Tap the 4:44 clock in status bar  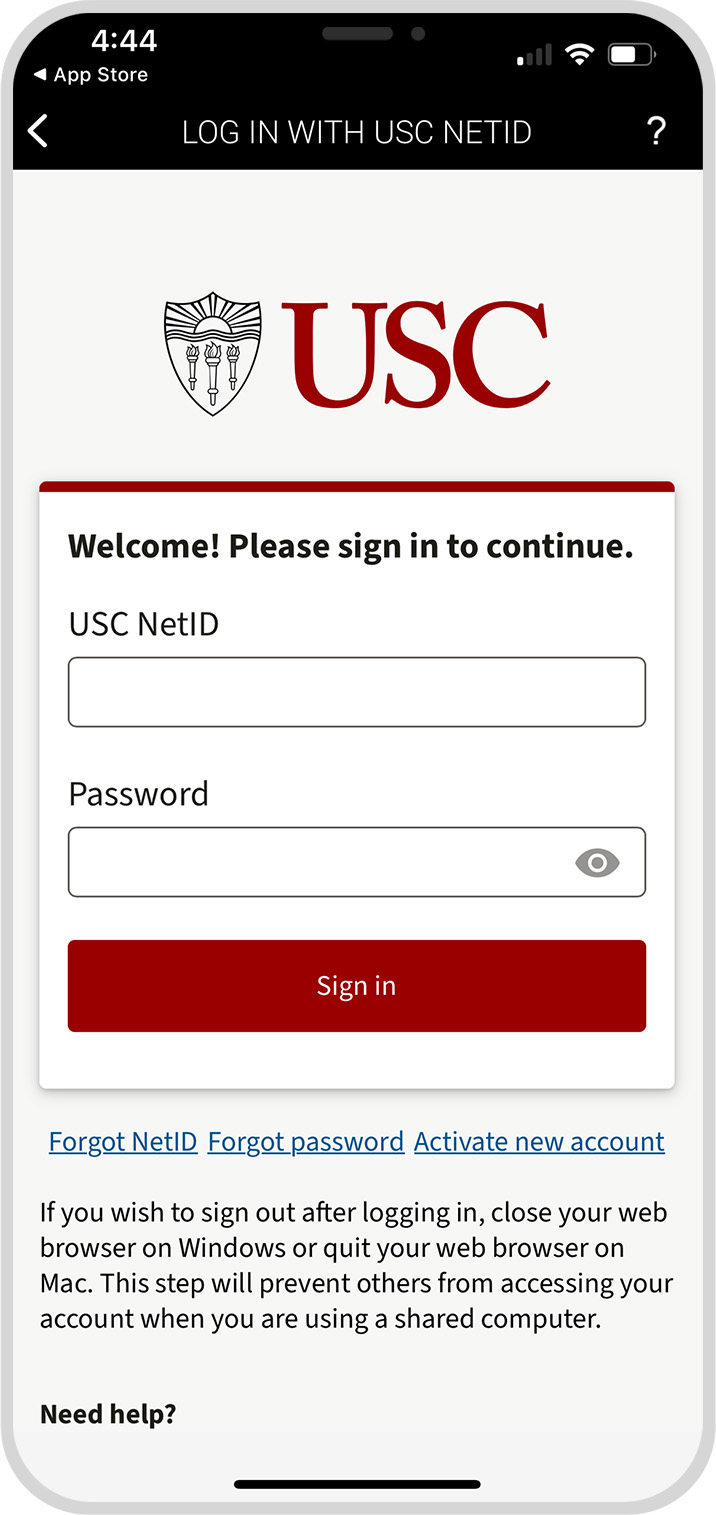pos(124,41)
